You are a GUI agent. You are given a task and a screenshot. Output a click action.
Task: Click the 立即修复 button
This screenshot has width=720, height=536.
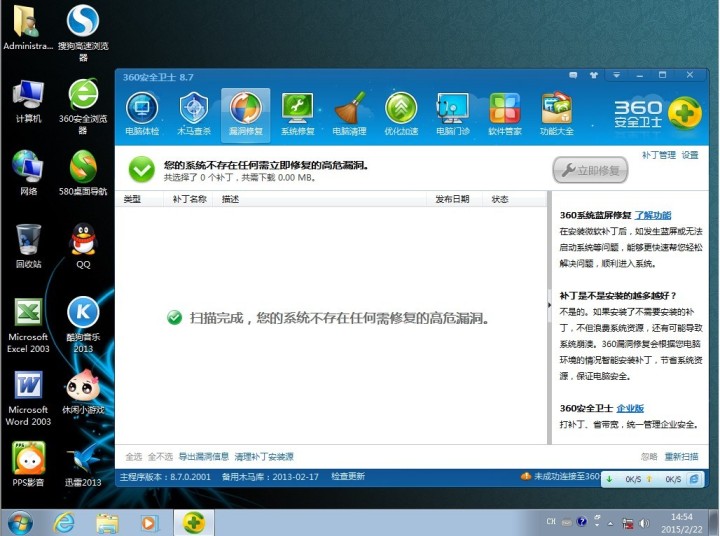click(590, 170)
